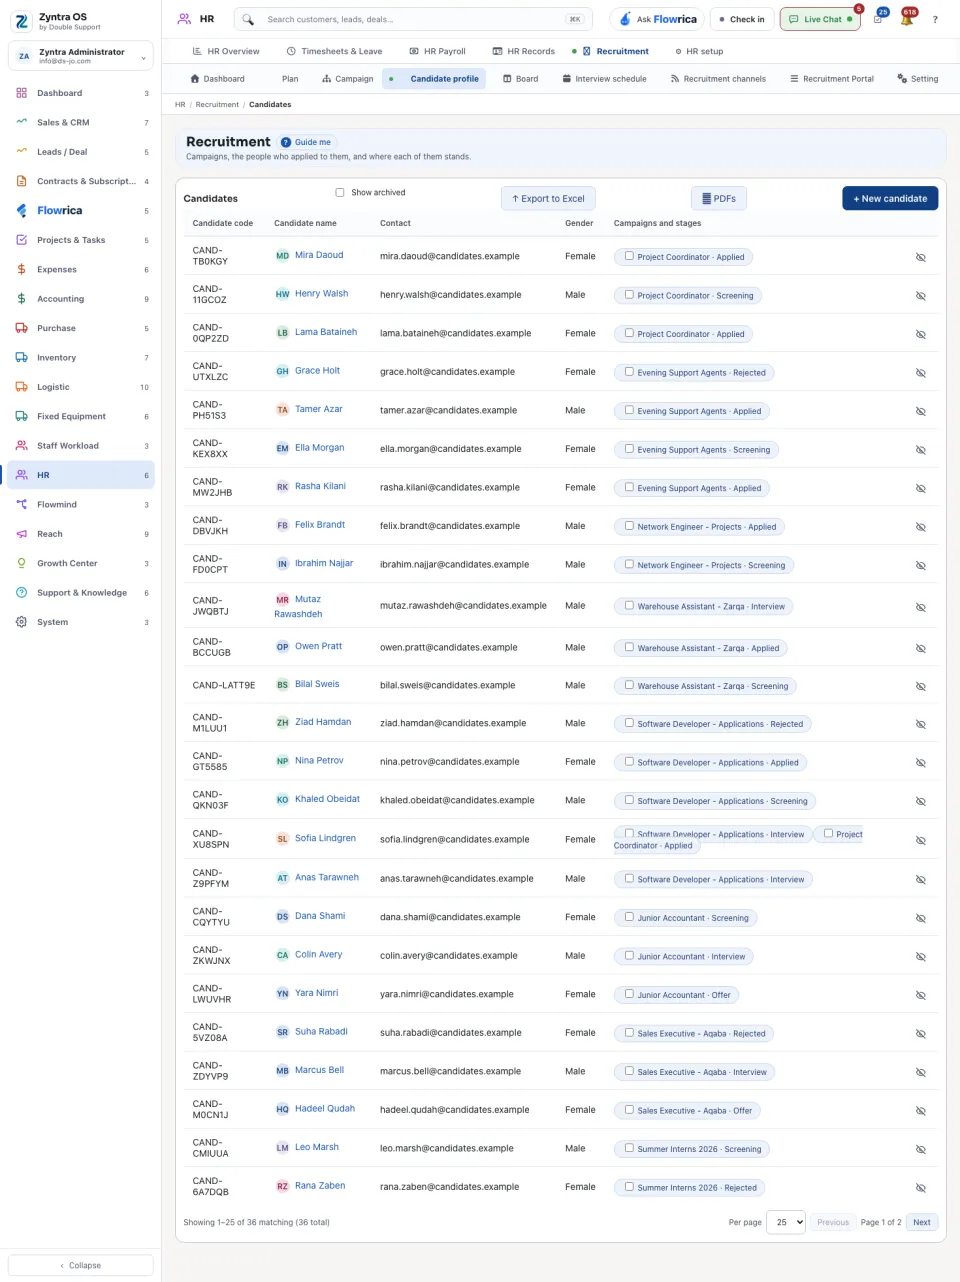Click the Candidate code column header
The height and width of the screenshot is (1282, 960).
[x=223, y=223]
